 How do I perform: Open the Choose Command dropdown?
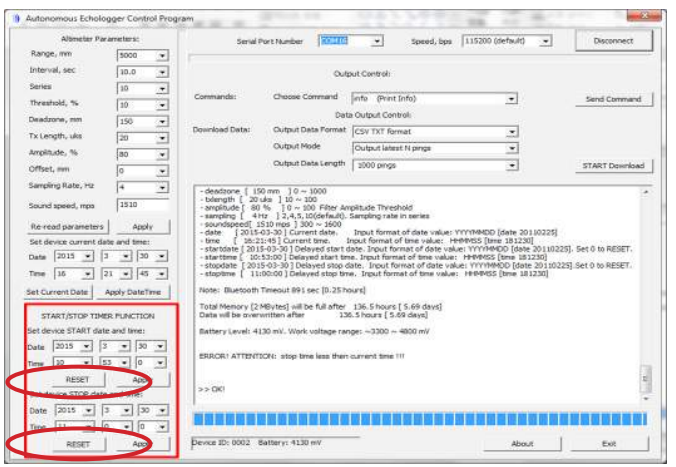point(511,99)
